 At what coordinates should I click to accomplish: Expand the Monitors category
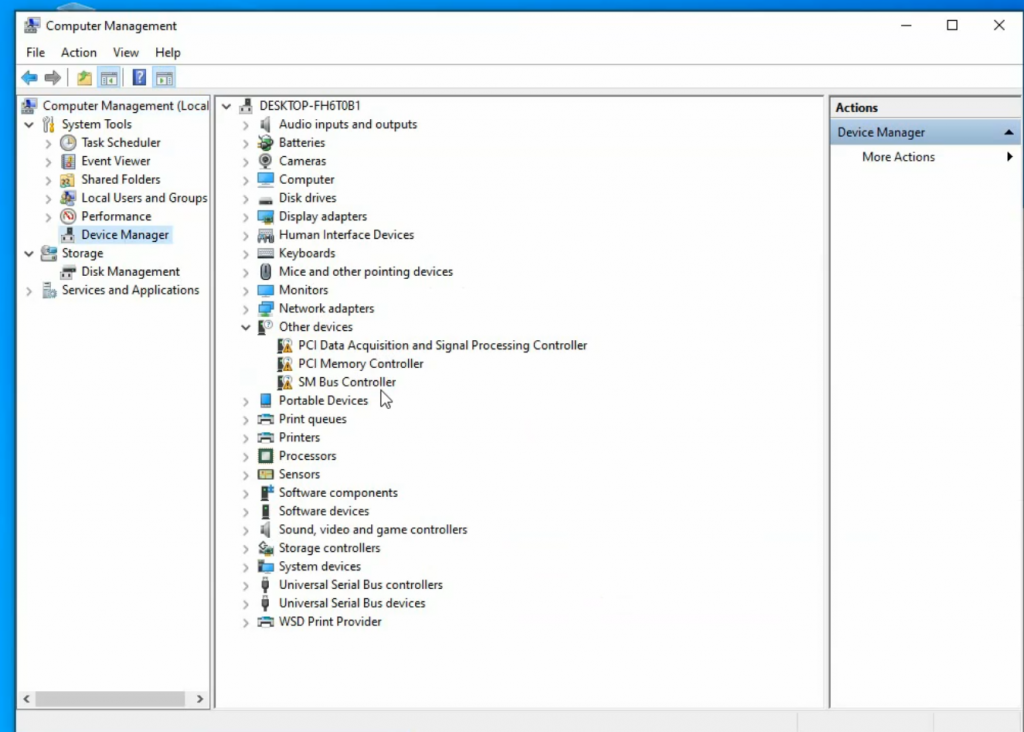246,291
